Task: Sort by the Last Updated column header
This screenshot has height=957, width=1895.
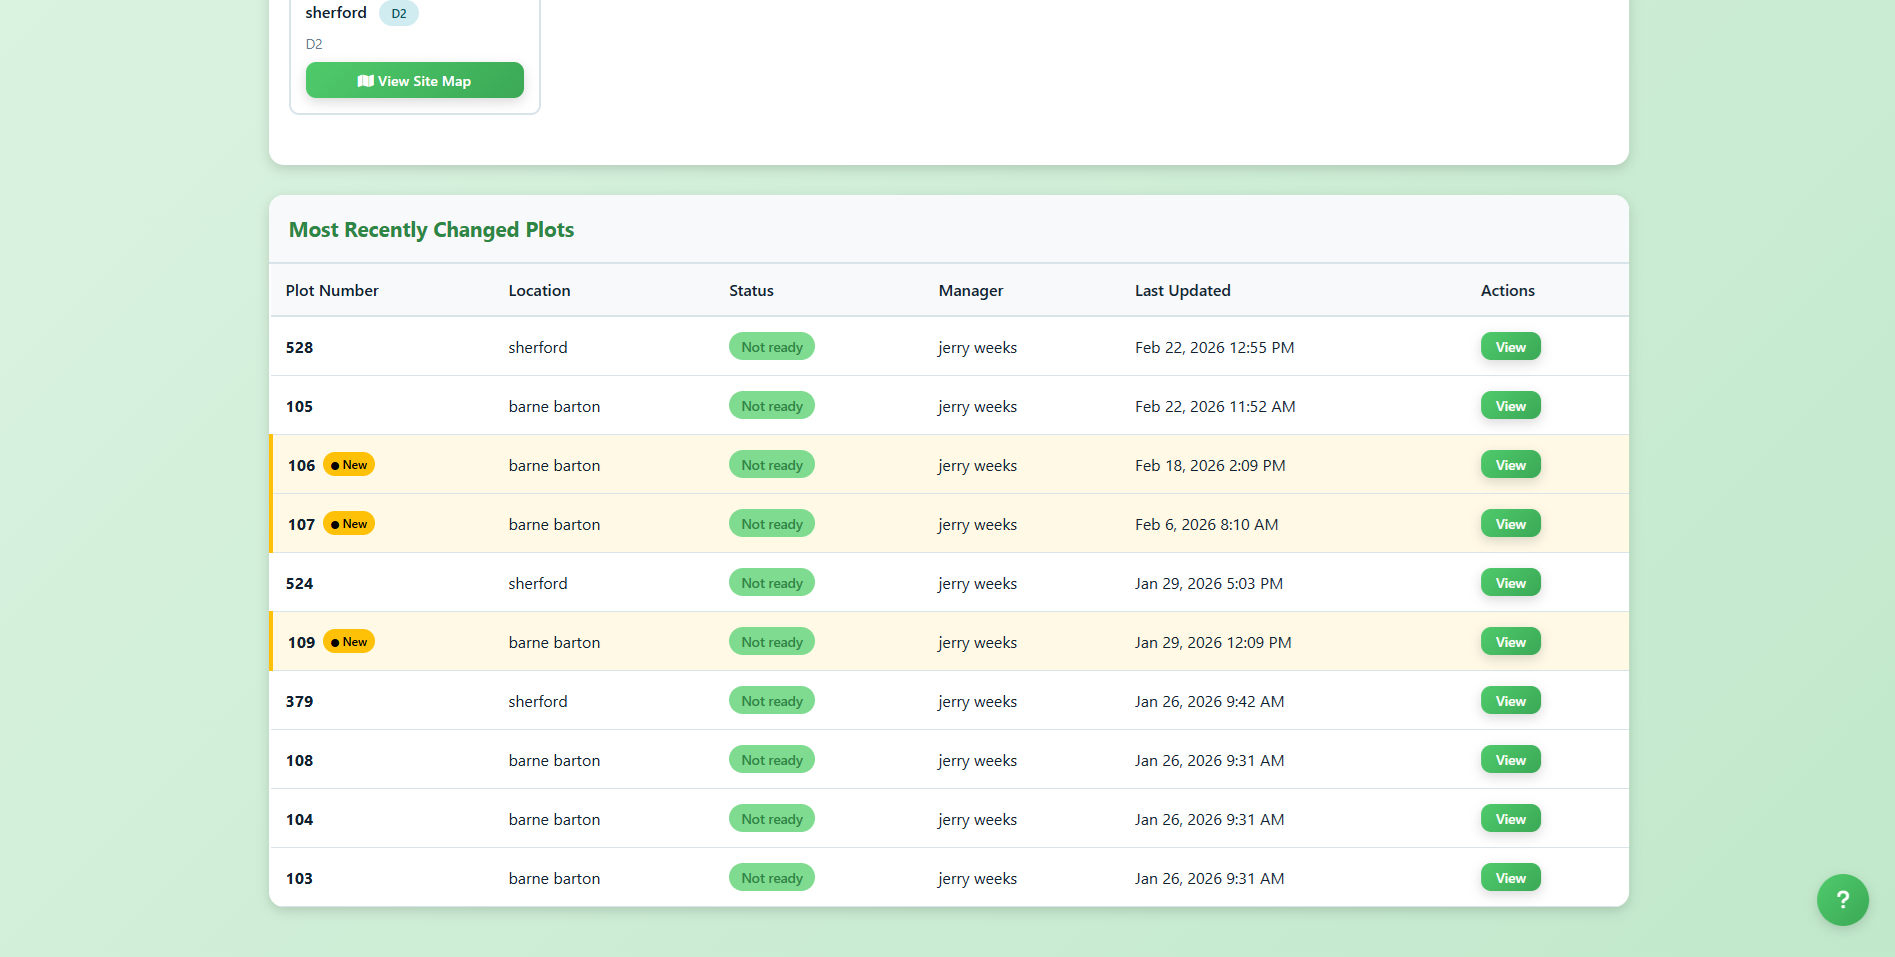Action: point(1182,290)
